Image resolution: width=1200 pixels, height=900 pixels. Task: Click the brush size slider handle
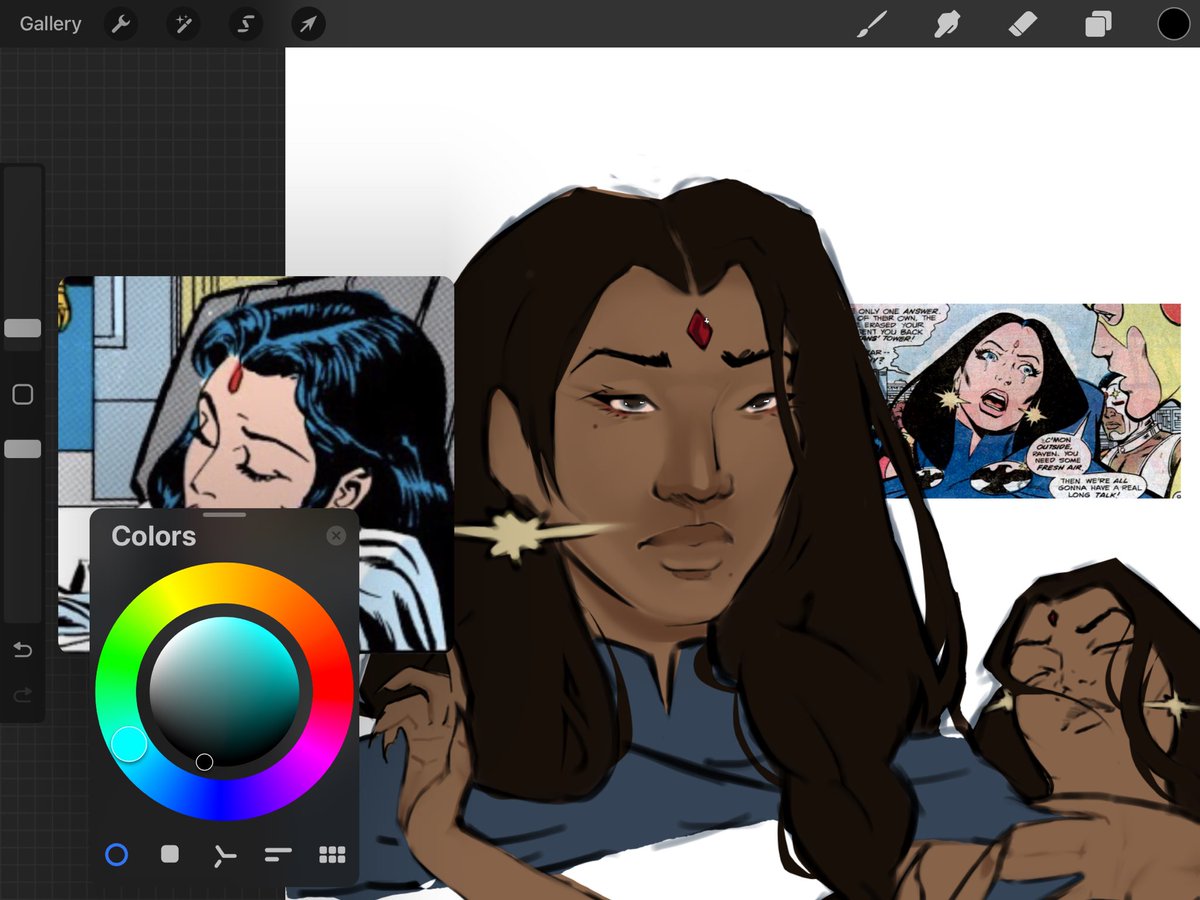(x=23, y=328)
